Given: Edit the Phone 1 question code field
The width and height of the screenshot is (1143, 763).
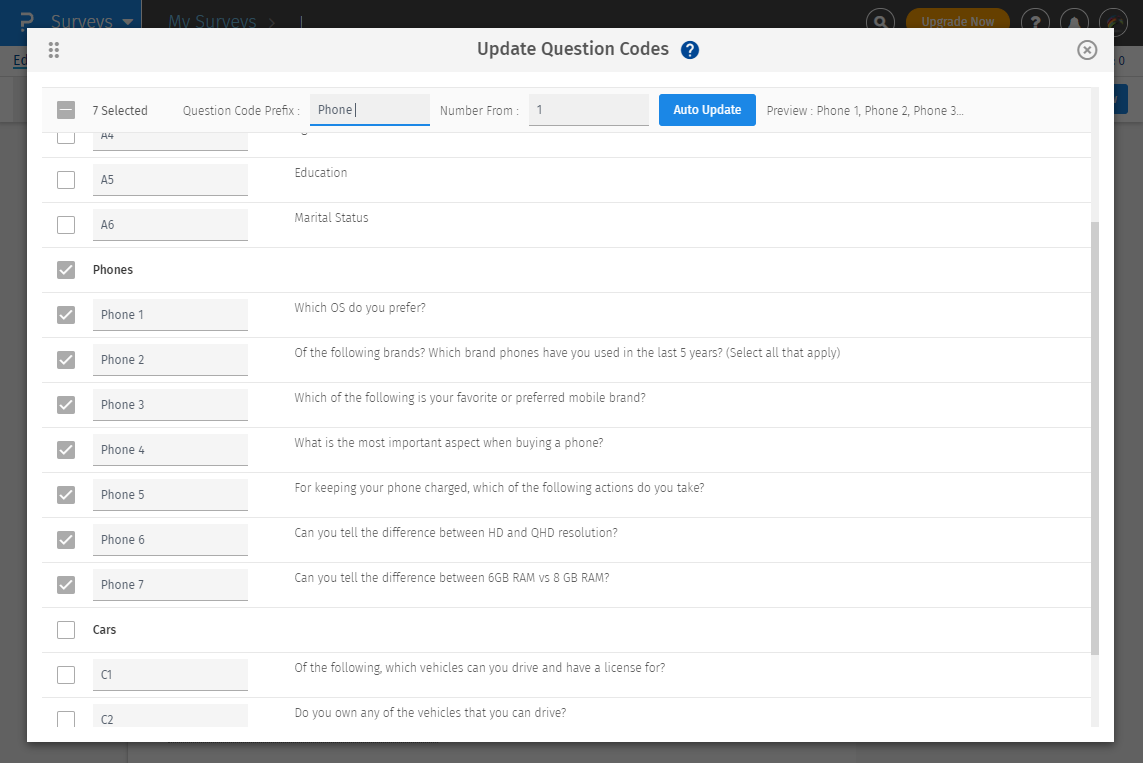Looking at the screenshot, I should (x=170, y=315).
